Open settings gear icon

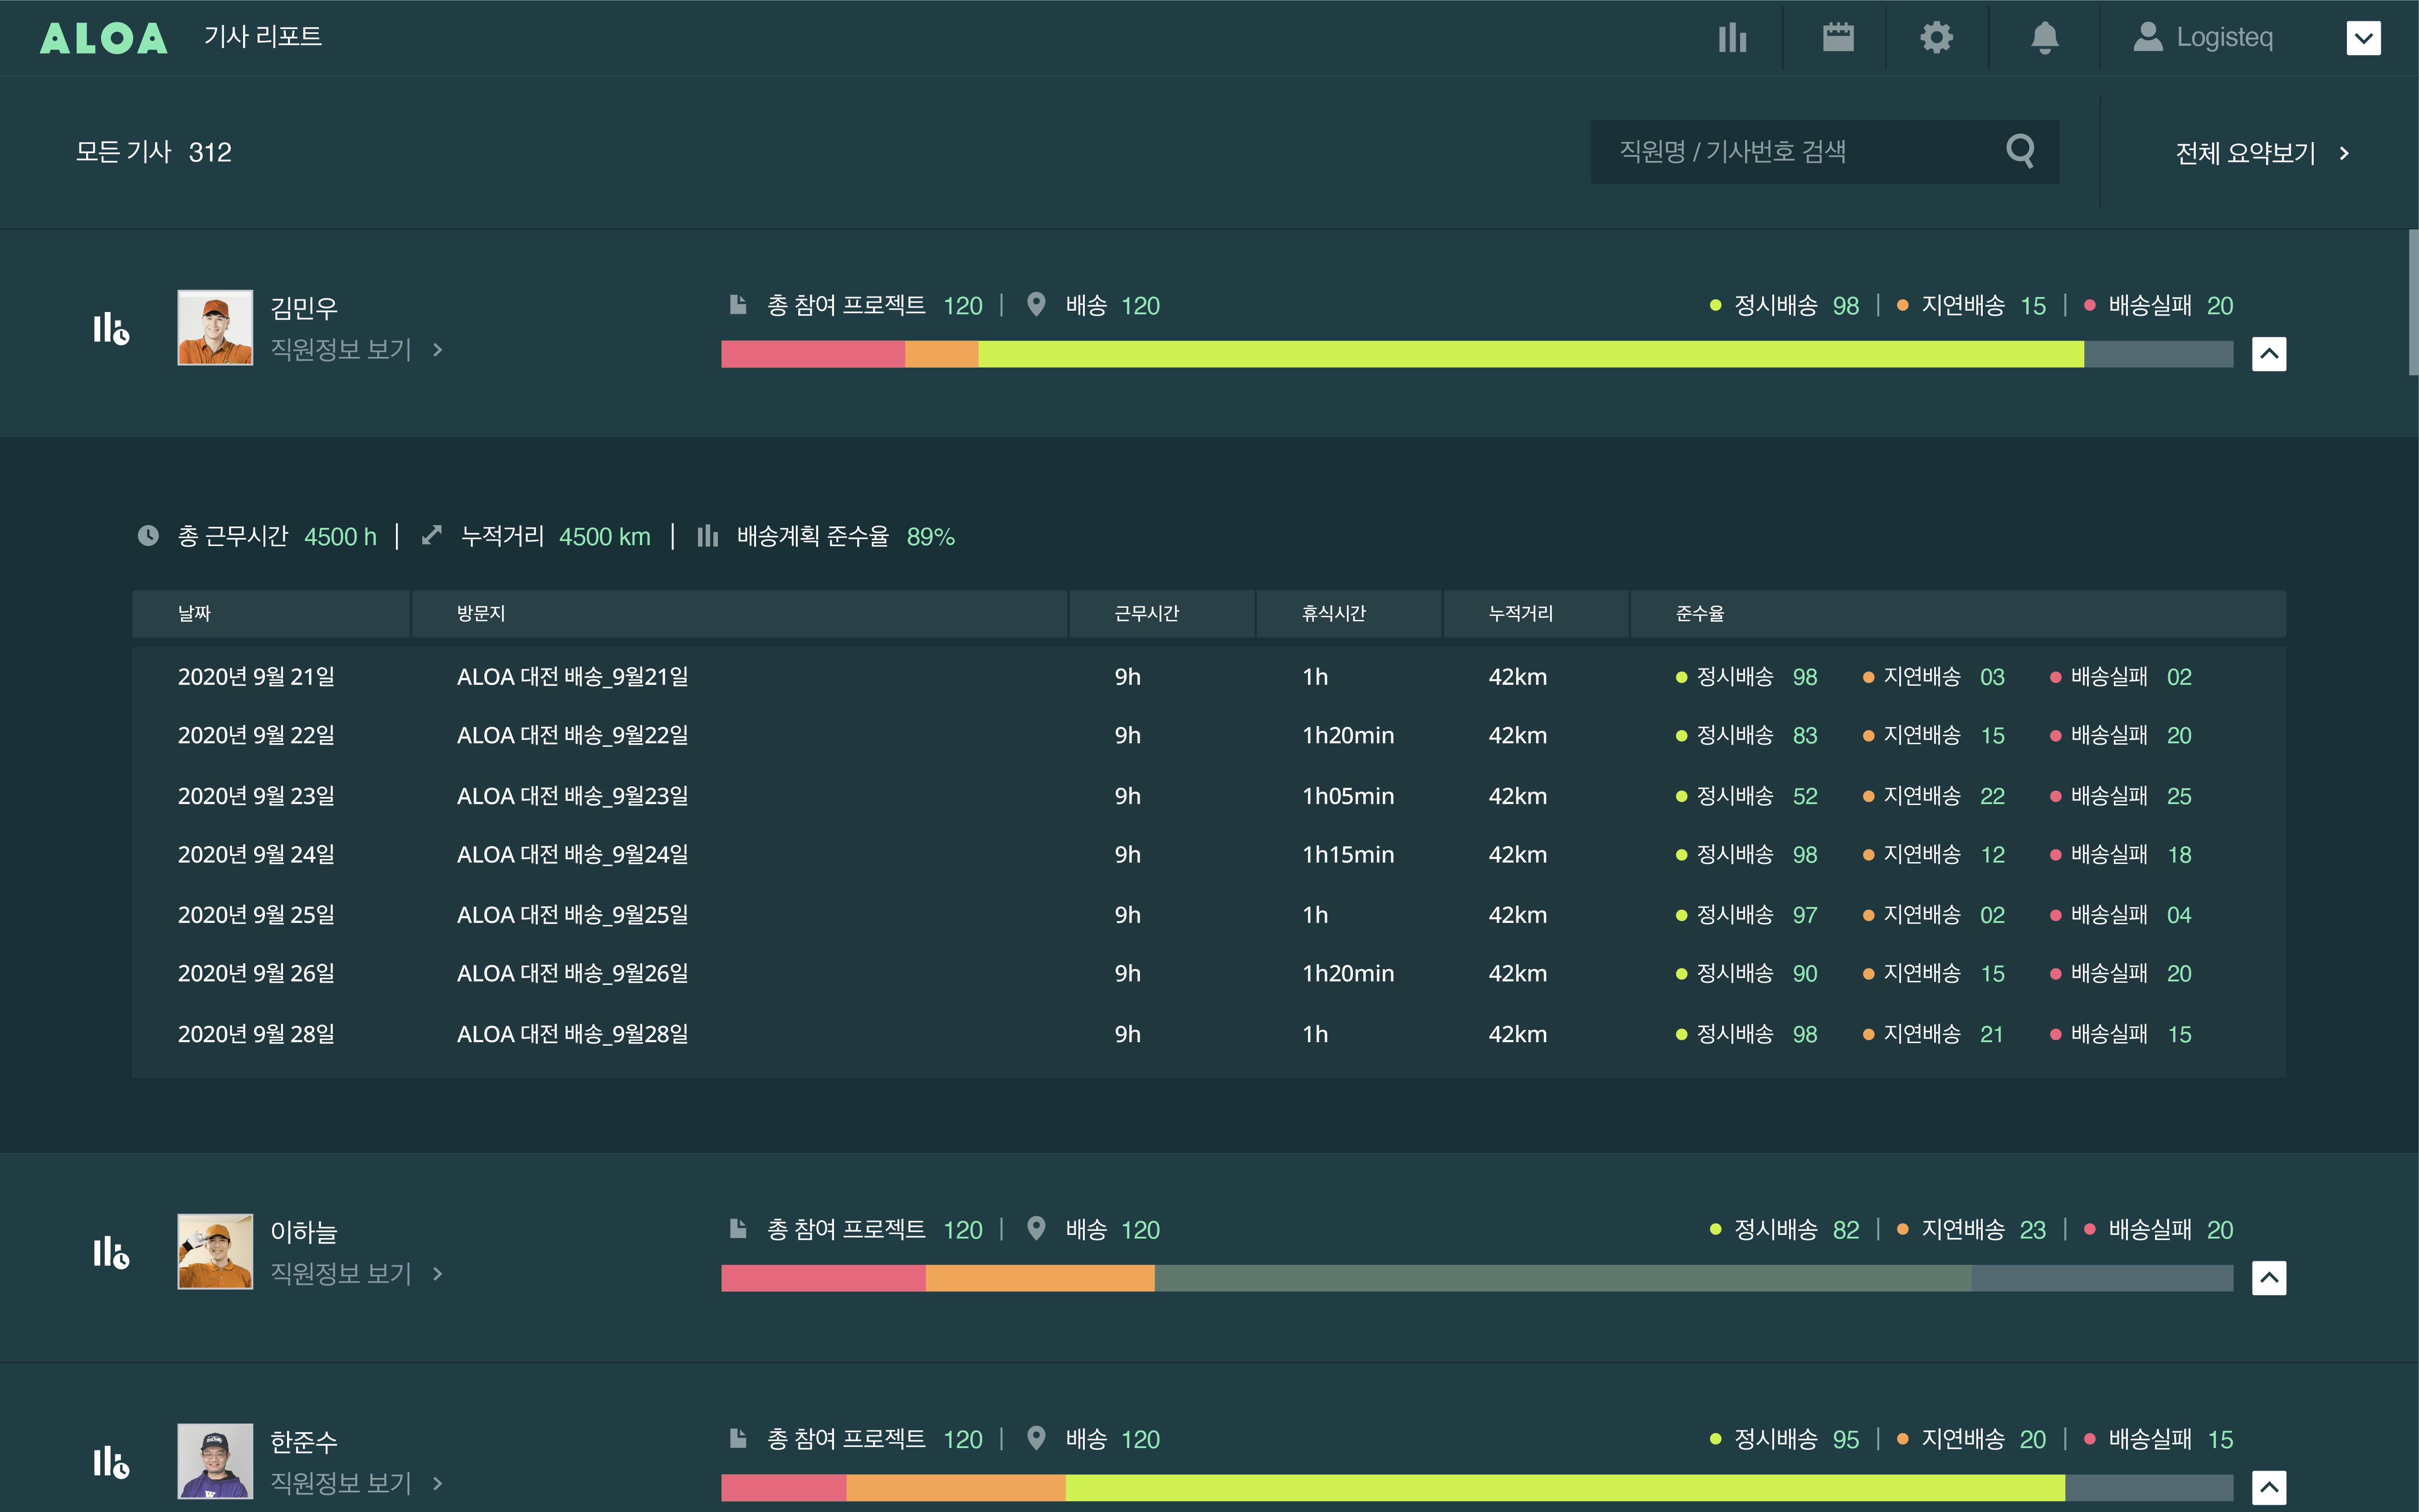pos(1936,38)
